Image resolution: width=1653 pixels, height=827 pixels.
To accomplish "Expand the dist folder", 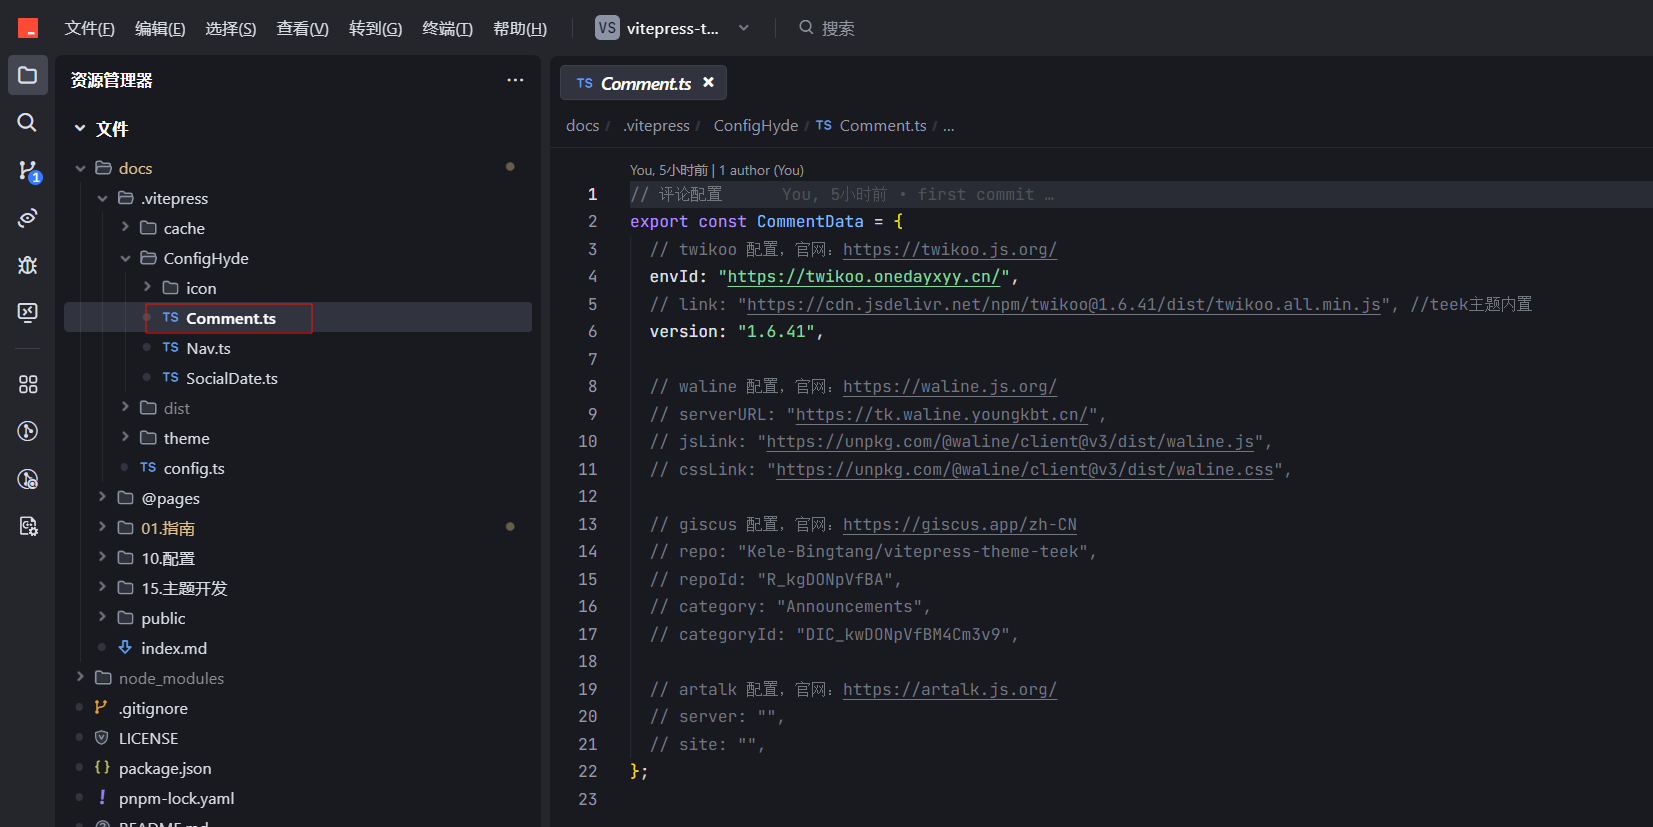I will pyautogui.click(x=125, y=408).
